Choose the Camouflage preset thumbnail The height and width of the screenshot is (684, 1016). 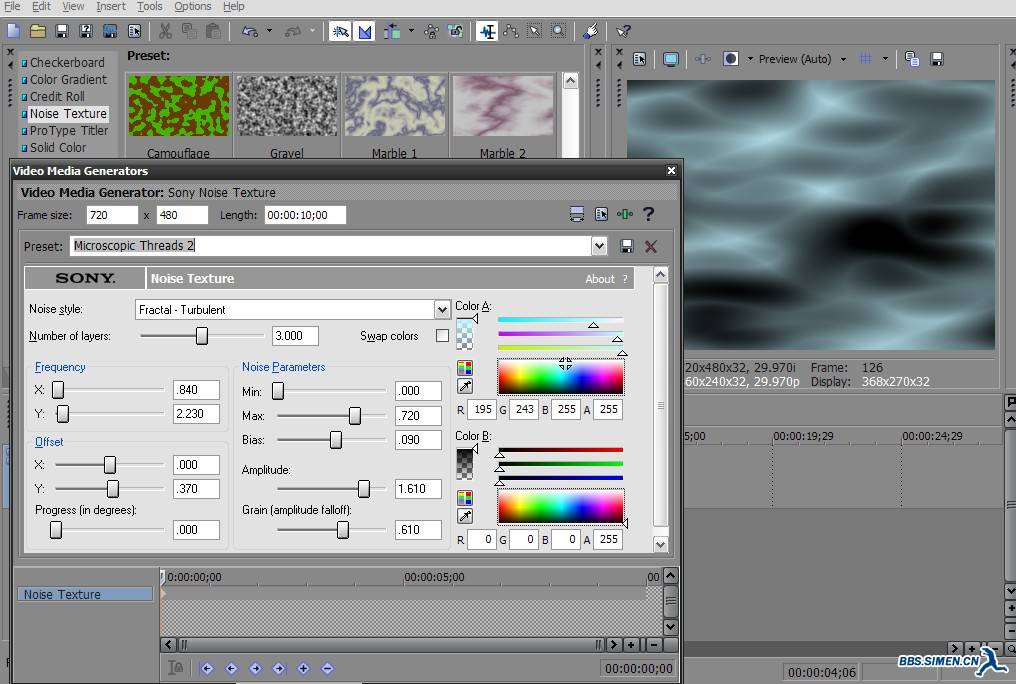(x=178, y=106)
